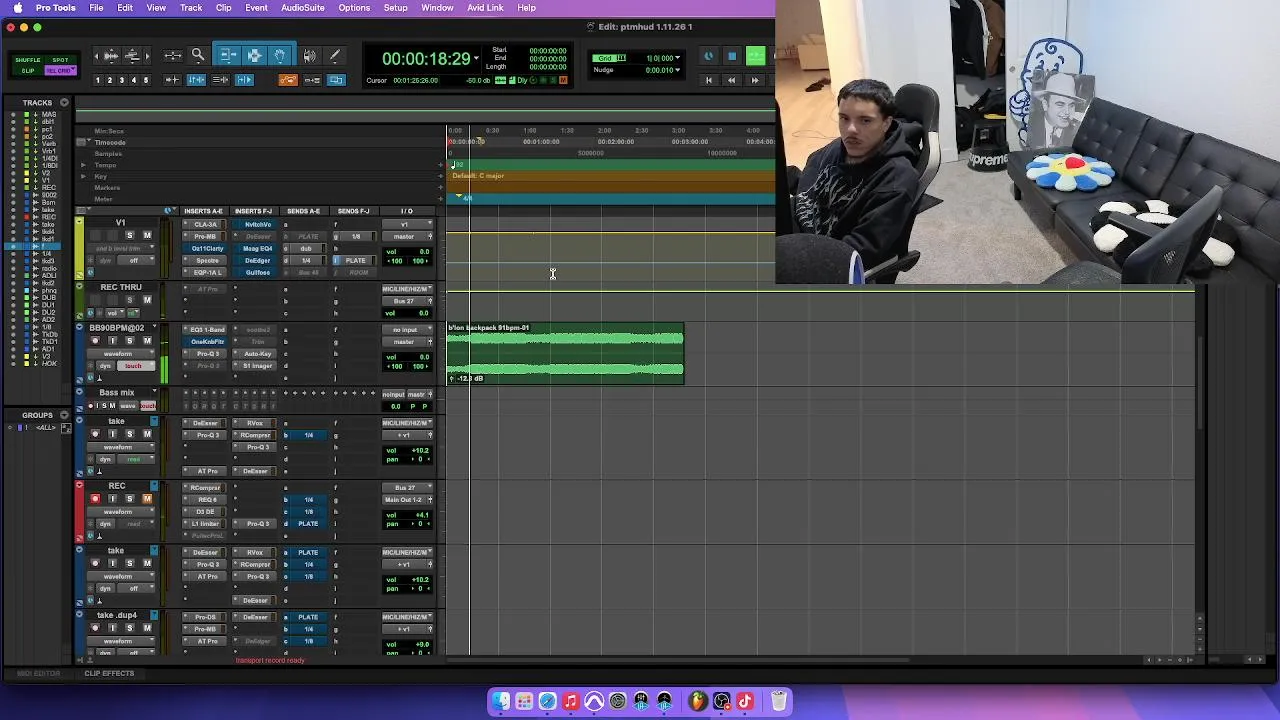Screen dimensions: 1280x720
Task: Enable the orange Link Timeline button
Action: pyautogui.click(x=288, y=80)
